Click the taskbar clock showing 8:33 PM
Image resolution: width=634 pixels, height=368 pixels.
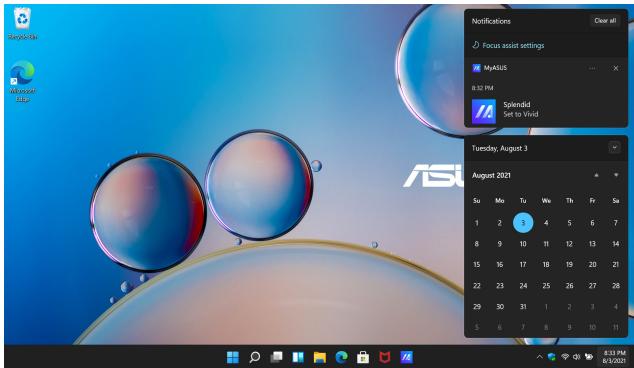pos(614,357)
